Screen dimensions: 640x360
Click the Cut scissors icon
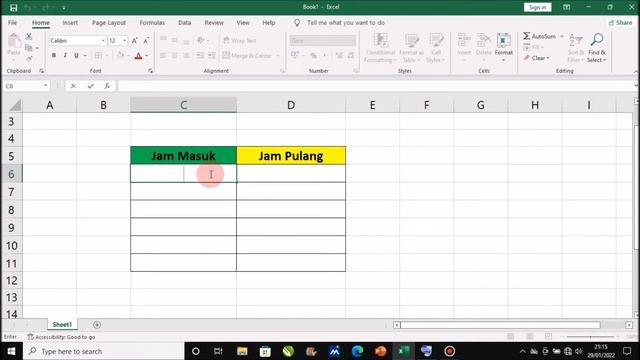tap(29, 37)
